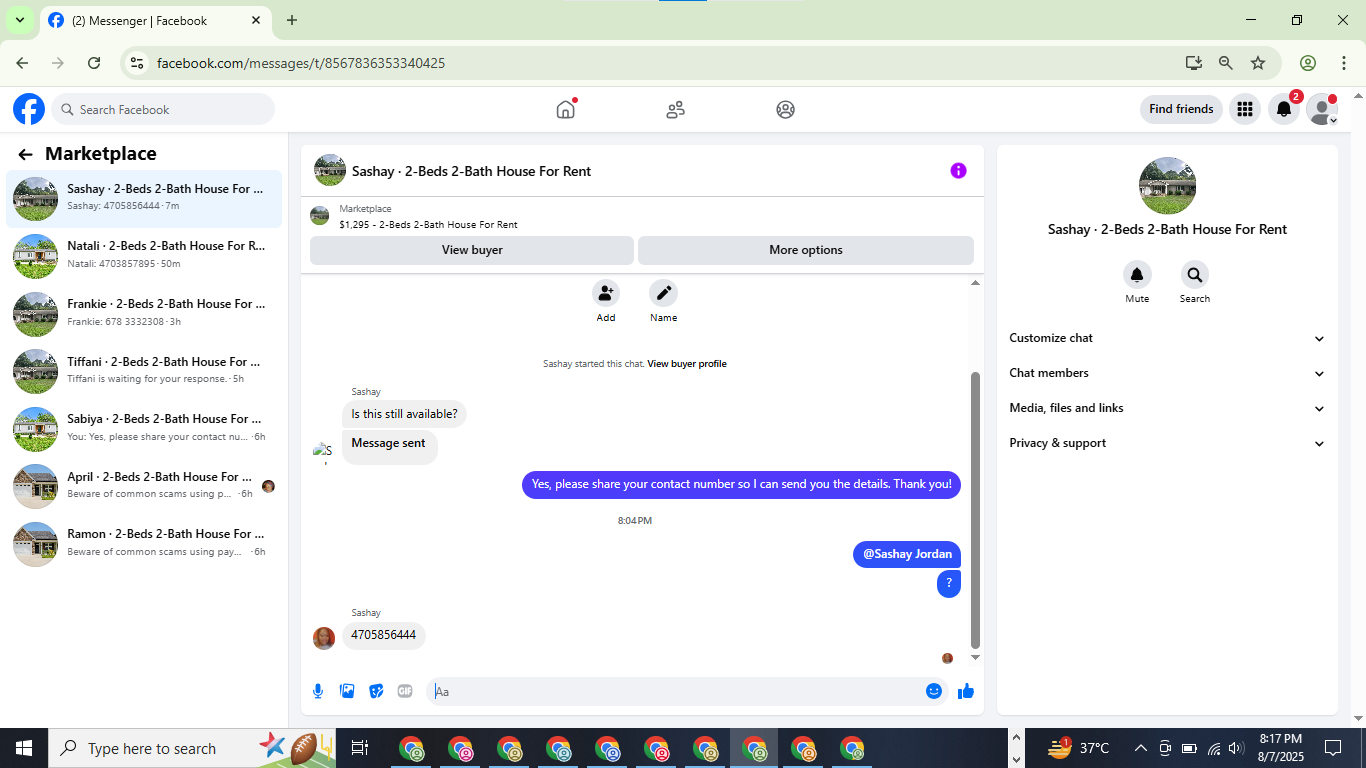The width and height of the screenshot is (1366, 768).
Task: Bookmark this page with the star icon
Action: click(1258, 63)
